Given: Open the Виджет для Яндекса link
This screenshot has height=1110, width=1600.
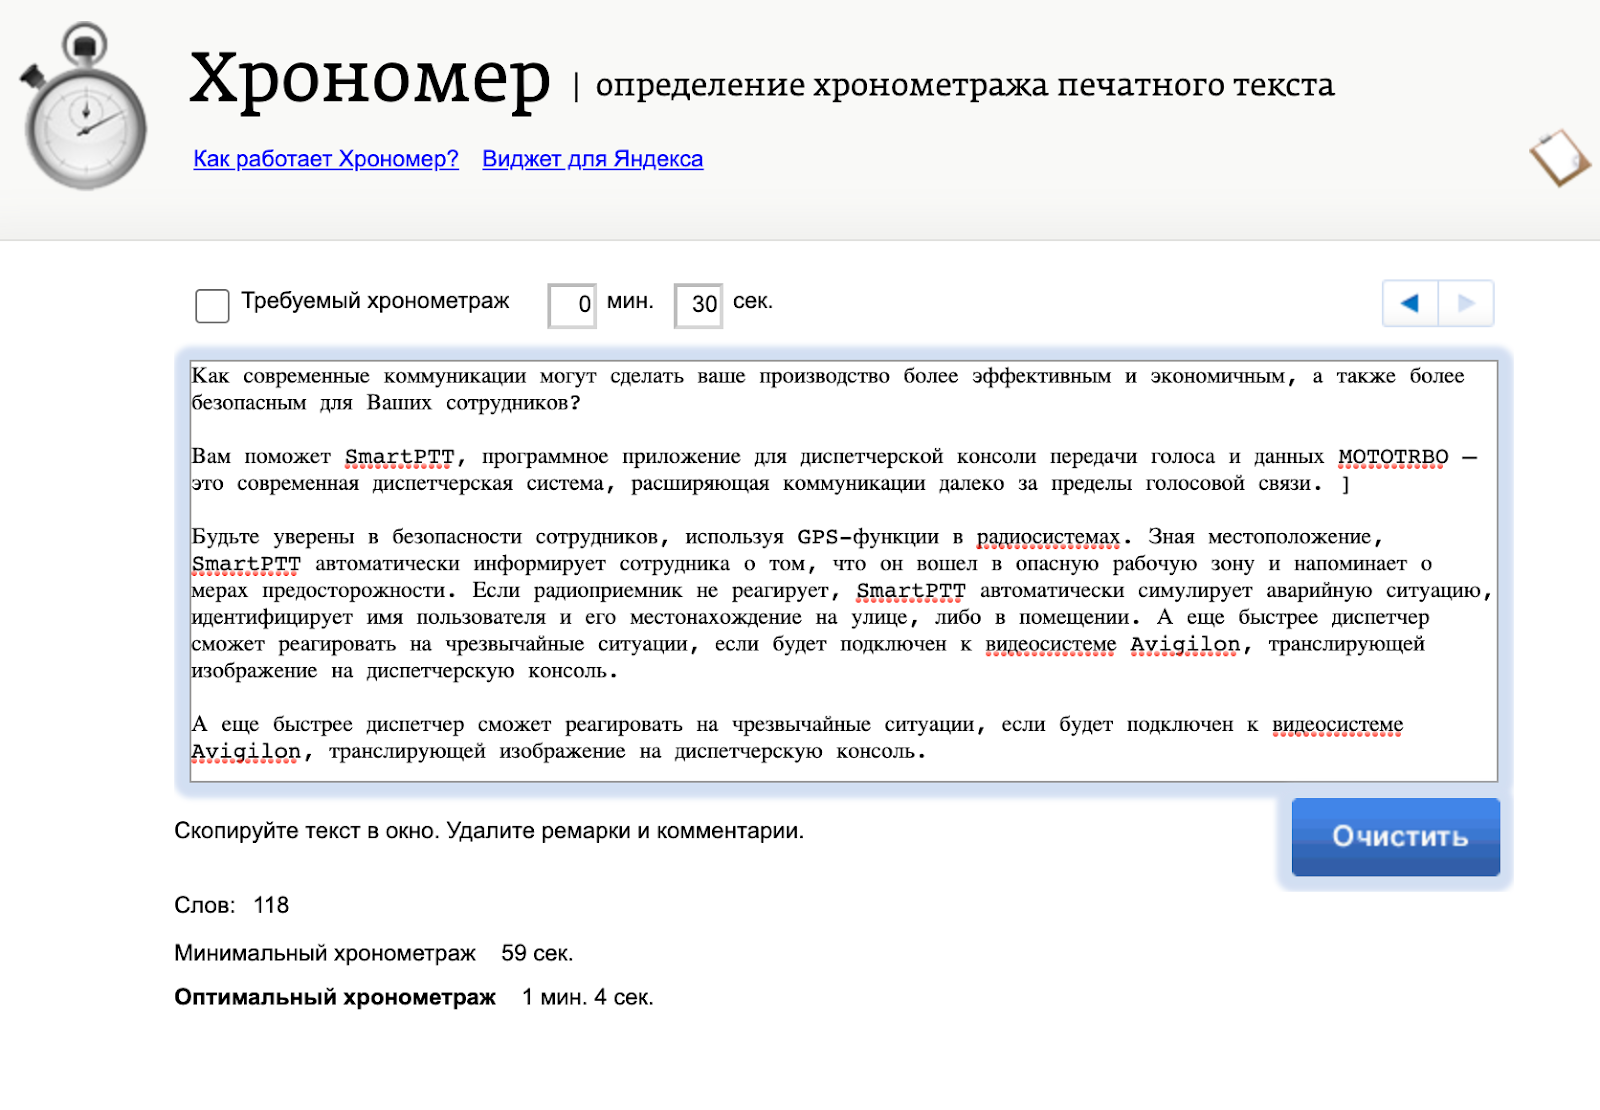Looking at the screenshot, I should pyautogui.click(x=592, y=159).
